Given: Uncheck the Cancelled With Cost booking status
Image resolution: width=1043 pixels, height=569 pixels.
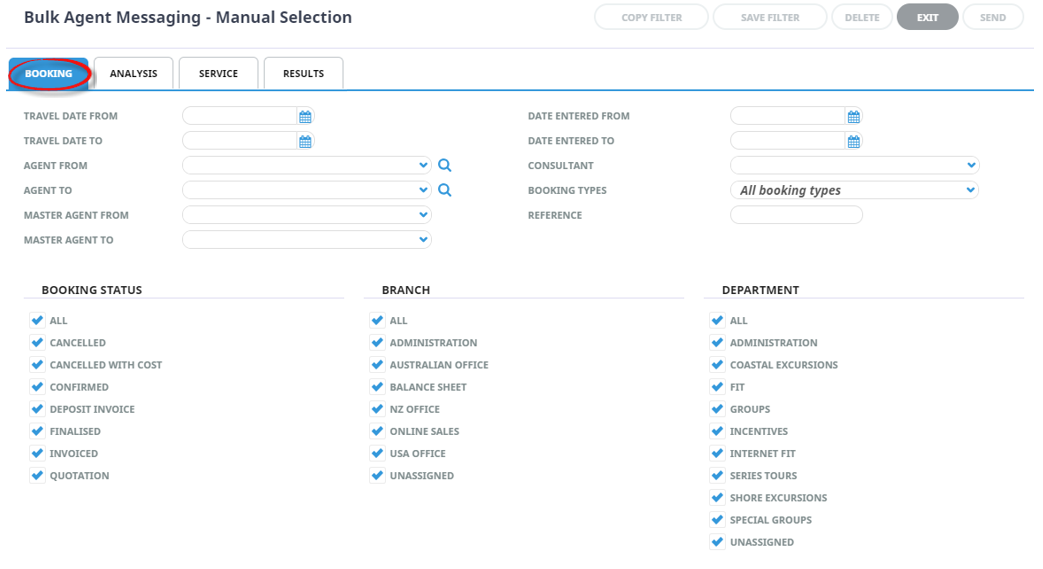Looking at the screenshot, I should pyautogui.click(x=37, y=365).
